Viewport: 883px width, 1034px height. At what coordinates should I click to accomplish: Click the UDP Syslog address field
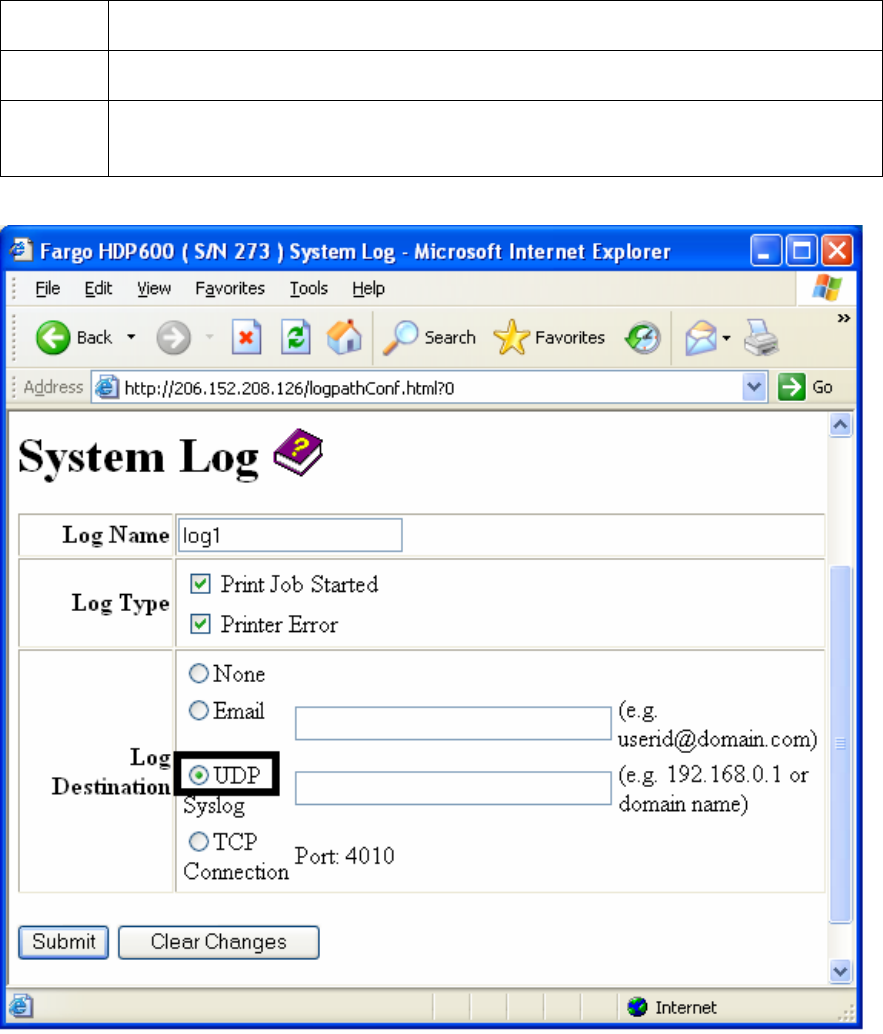pyautogui.click(x=453, y=788)
